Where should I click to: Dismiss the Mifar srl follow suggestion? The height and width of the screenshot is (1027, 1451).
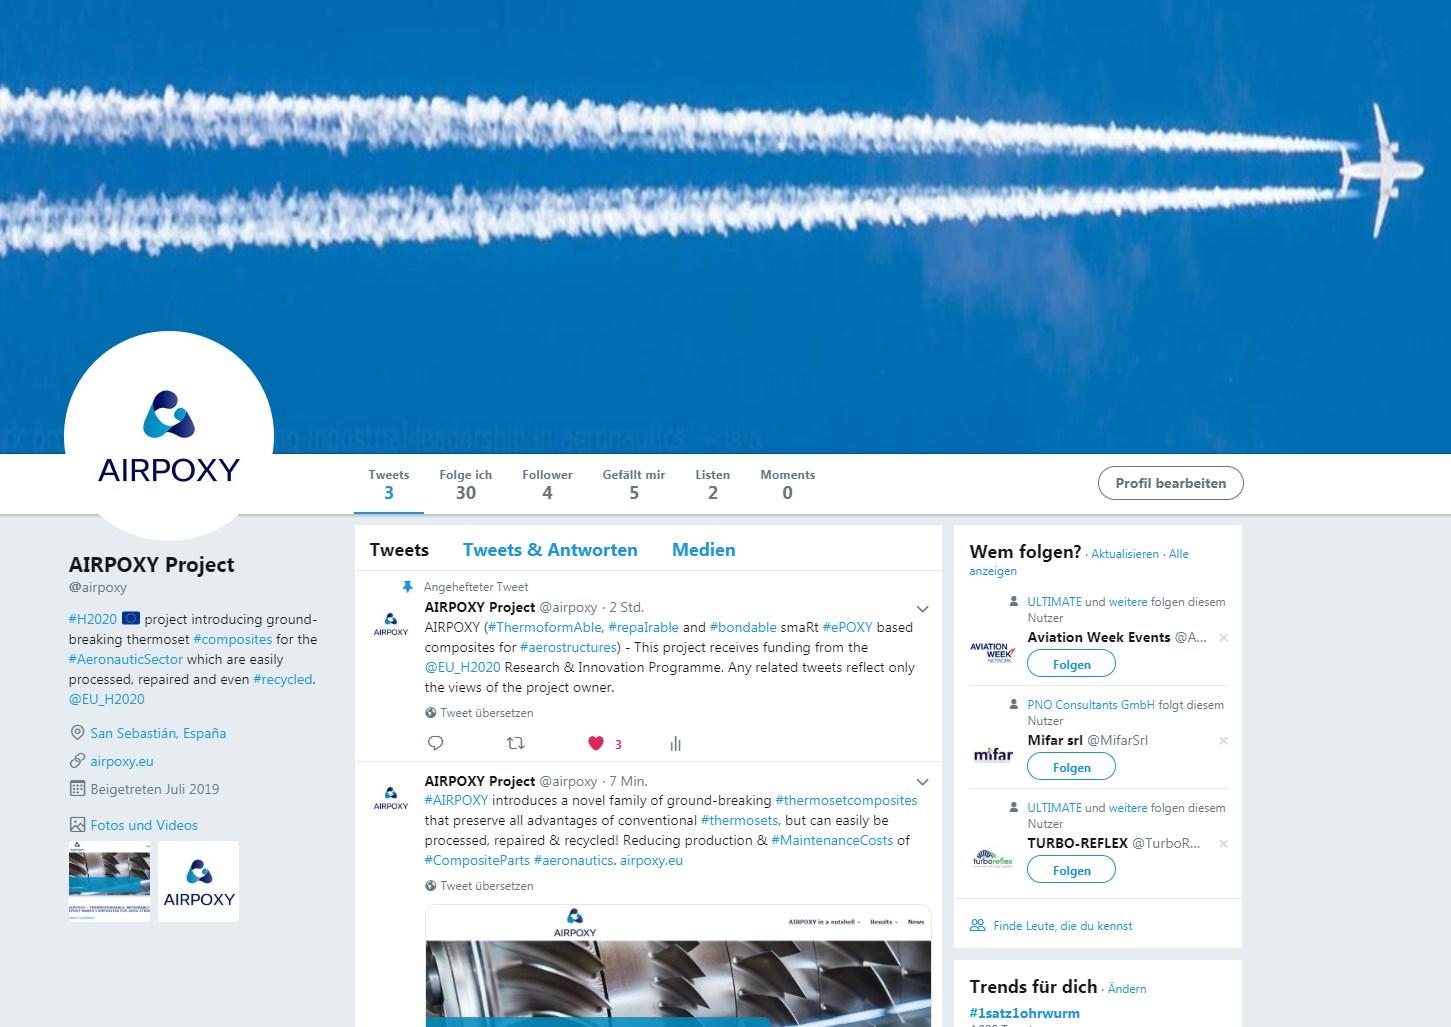(x=1223, y=741)
